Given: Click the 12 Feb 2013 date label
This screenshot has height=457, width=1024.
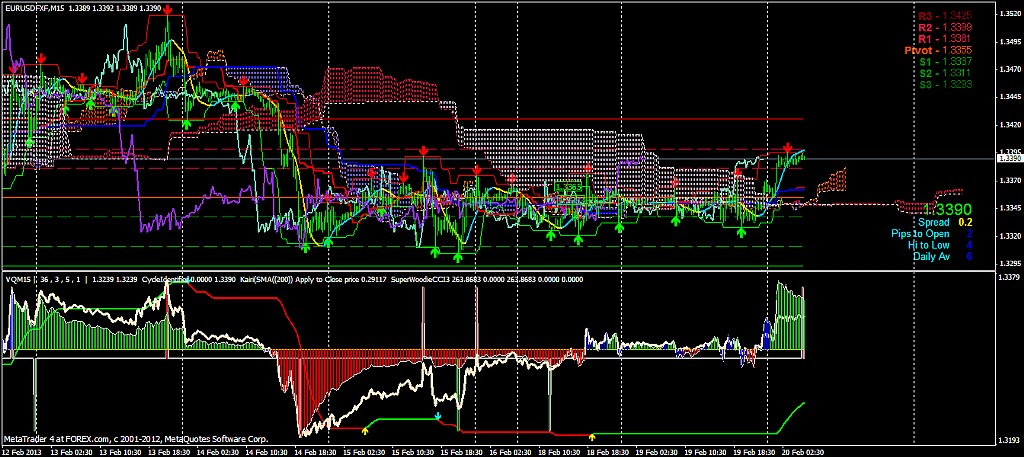Looking at the screenshot, I should (x=20, y=452).
